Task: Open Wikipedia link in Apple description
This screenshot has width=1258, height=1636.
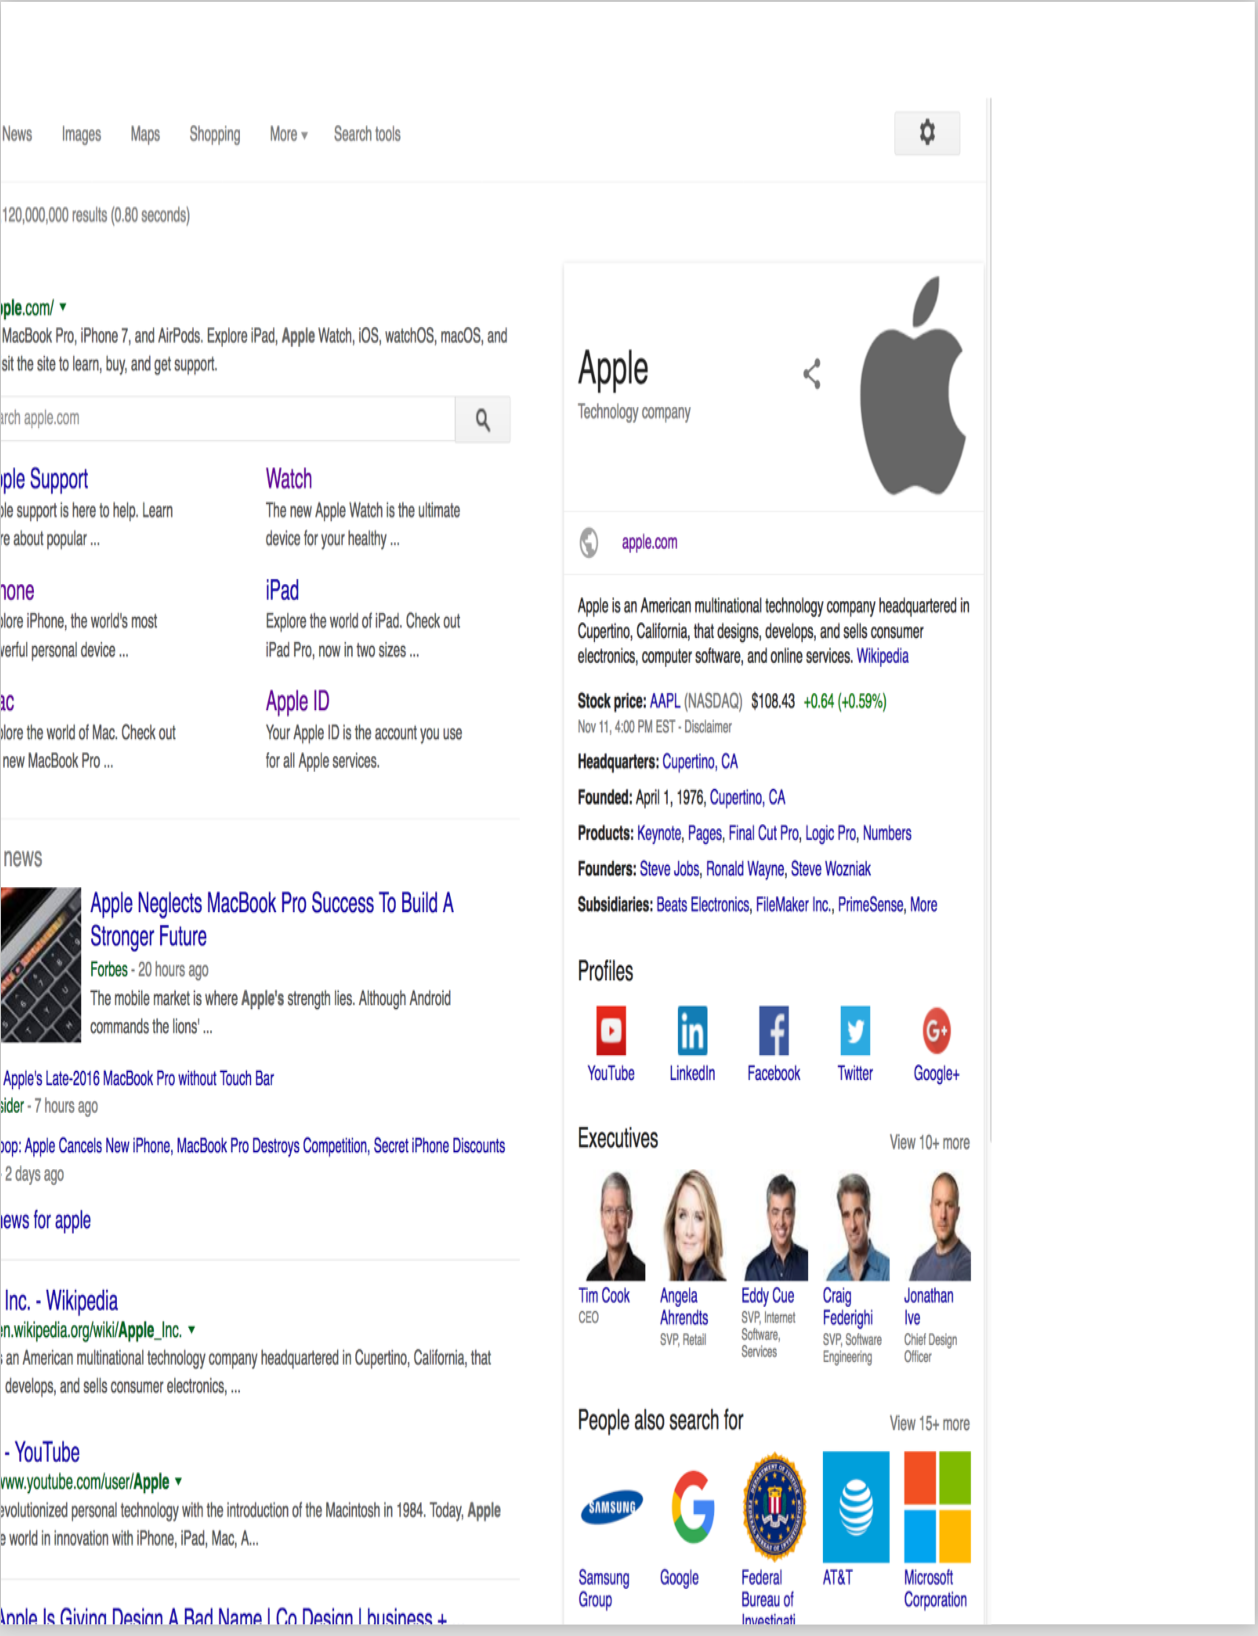Action: pyautogui.click(x=882, y=656)
